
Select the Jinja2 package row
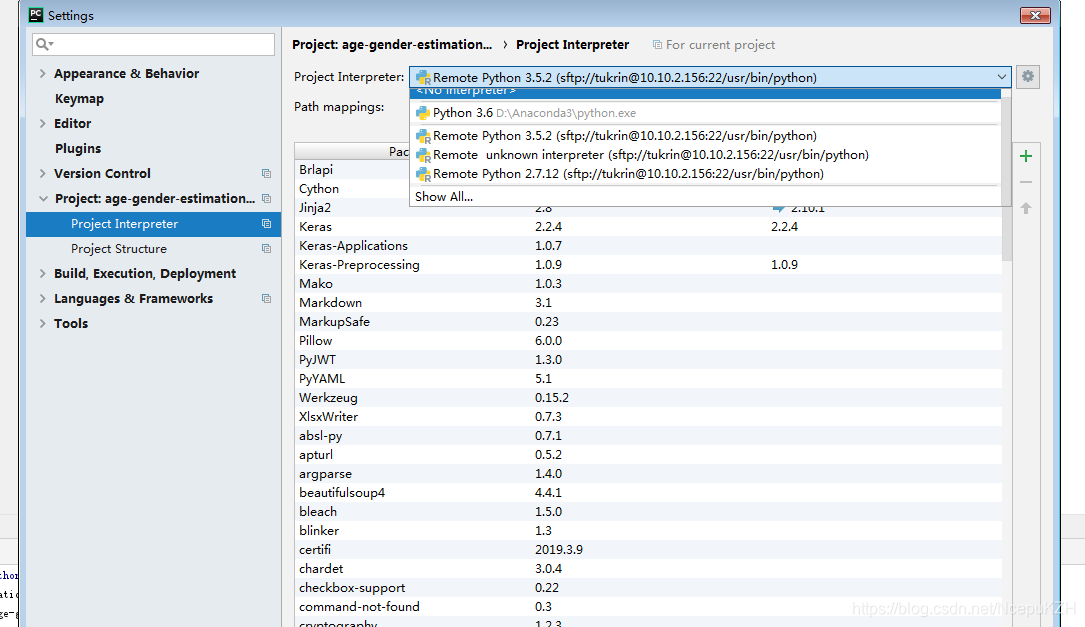(x=352, y=210)
